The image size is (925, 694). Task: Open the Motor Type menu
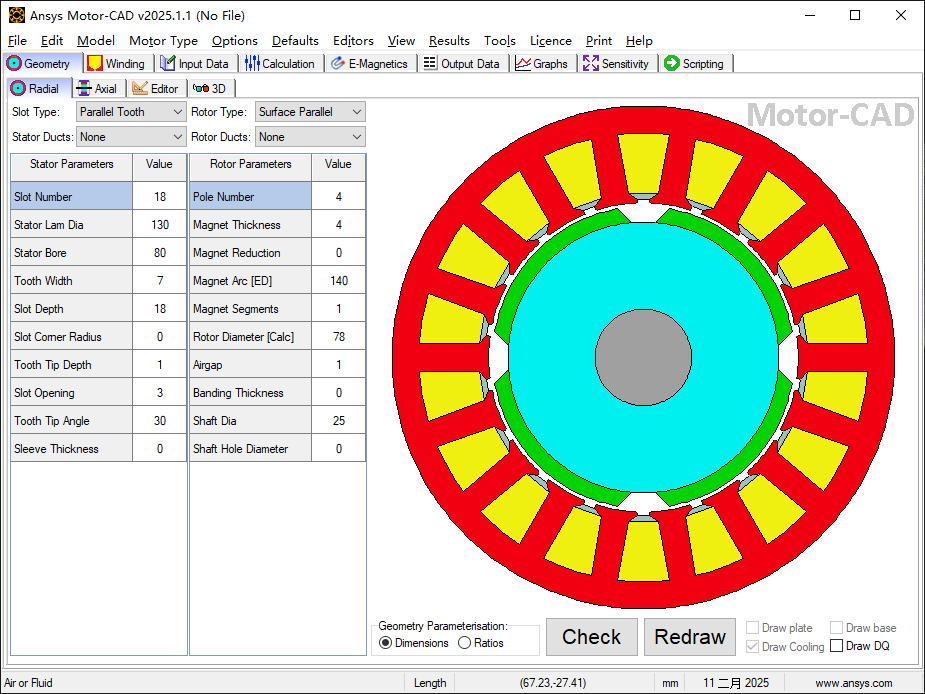[163, 41]
